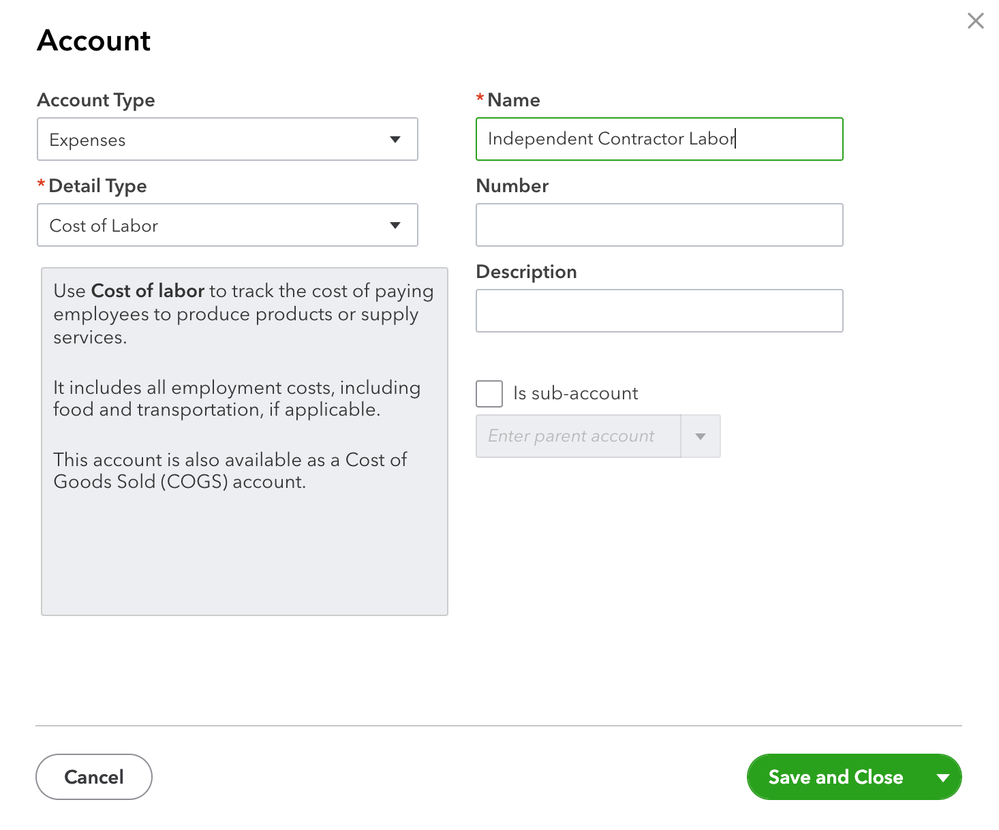
Task: Click into the Number input field
Action: (x=659, y=226)
